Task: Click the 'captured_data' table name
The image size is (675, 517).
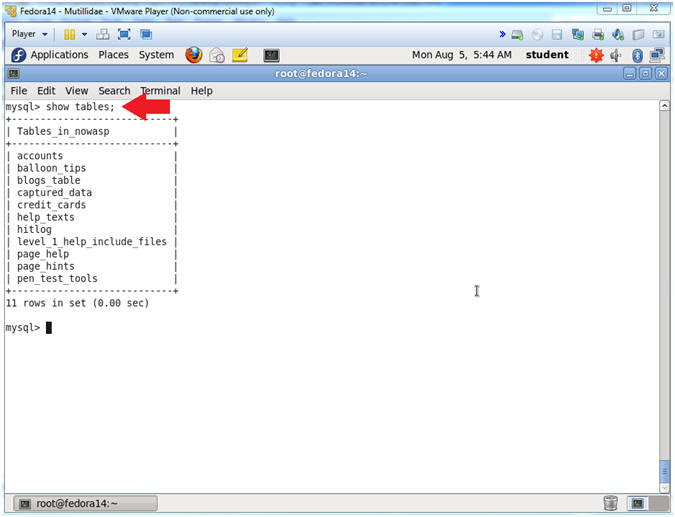Action: (54, 192)
